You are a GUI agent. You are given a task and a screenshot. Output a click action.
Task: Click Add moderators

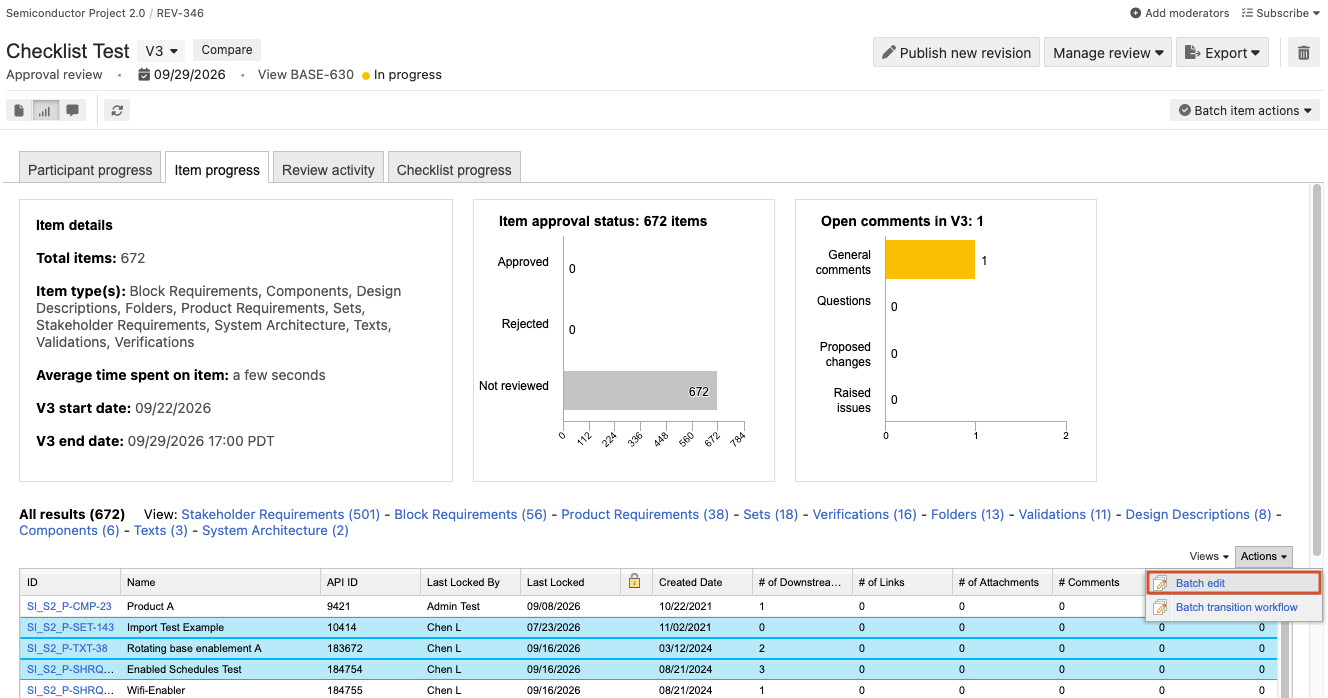(x=1180, y=13)
